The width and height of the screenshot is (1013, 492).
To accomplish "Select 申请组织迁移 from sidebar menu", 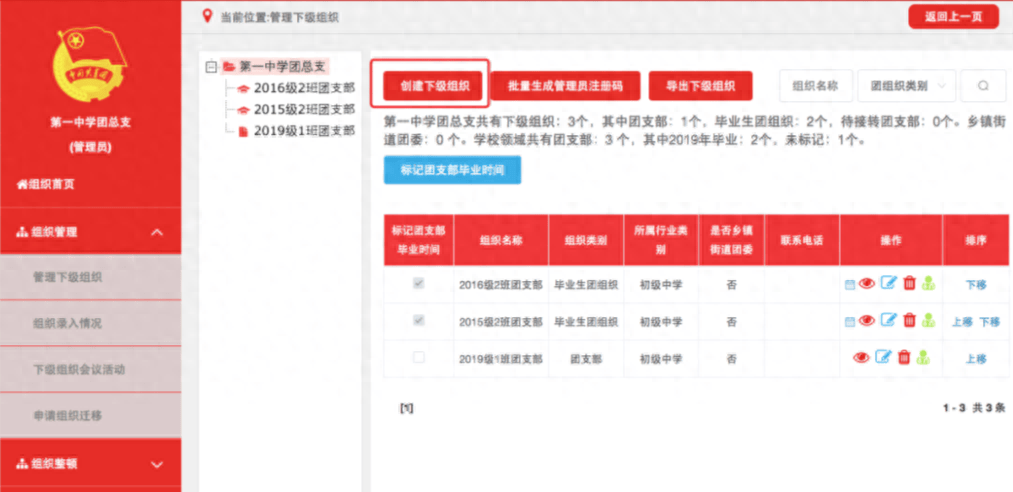I will (67, 415).
